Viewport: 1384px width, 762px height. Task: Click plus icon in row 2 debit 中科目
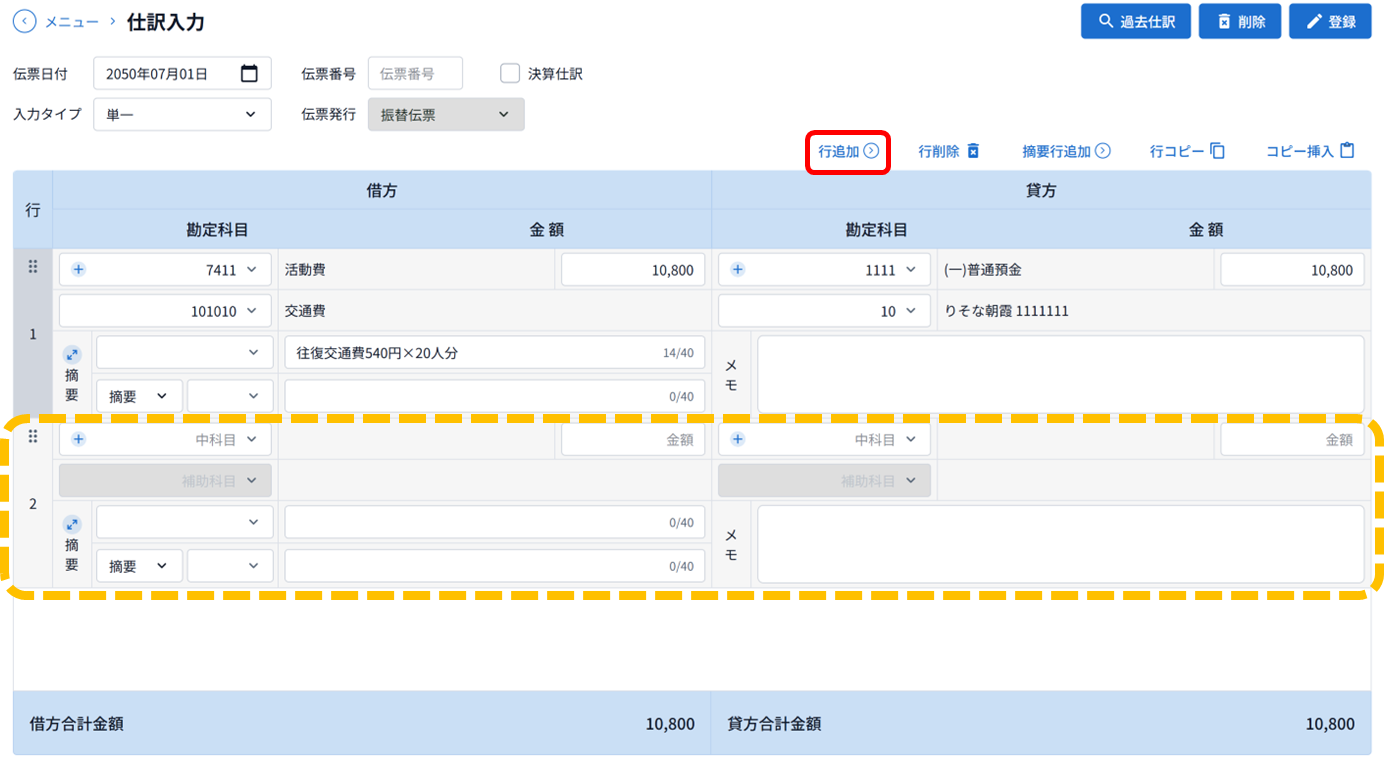(x=79, y=439)
